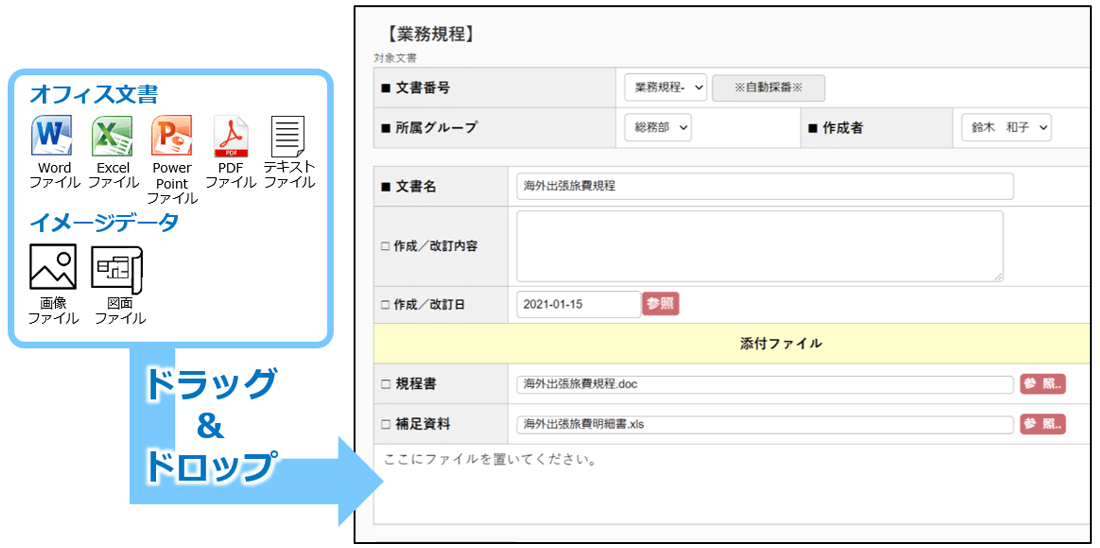Click the text file document icon
The height and width of the screenshot is (548, 1100).
point(288,136)
